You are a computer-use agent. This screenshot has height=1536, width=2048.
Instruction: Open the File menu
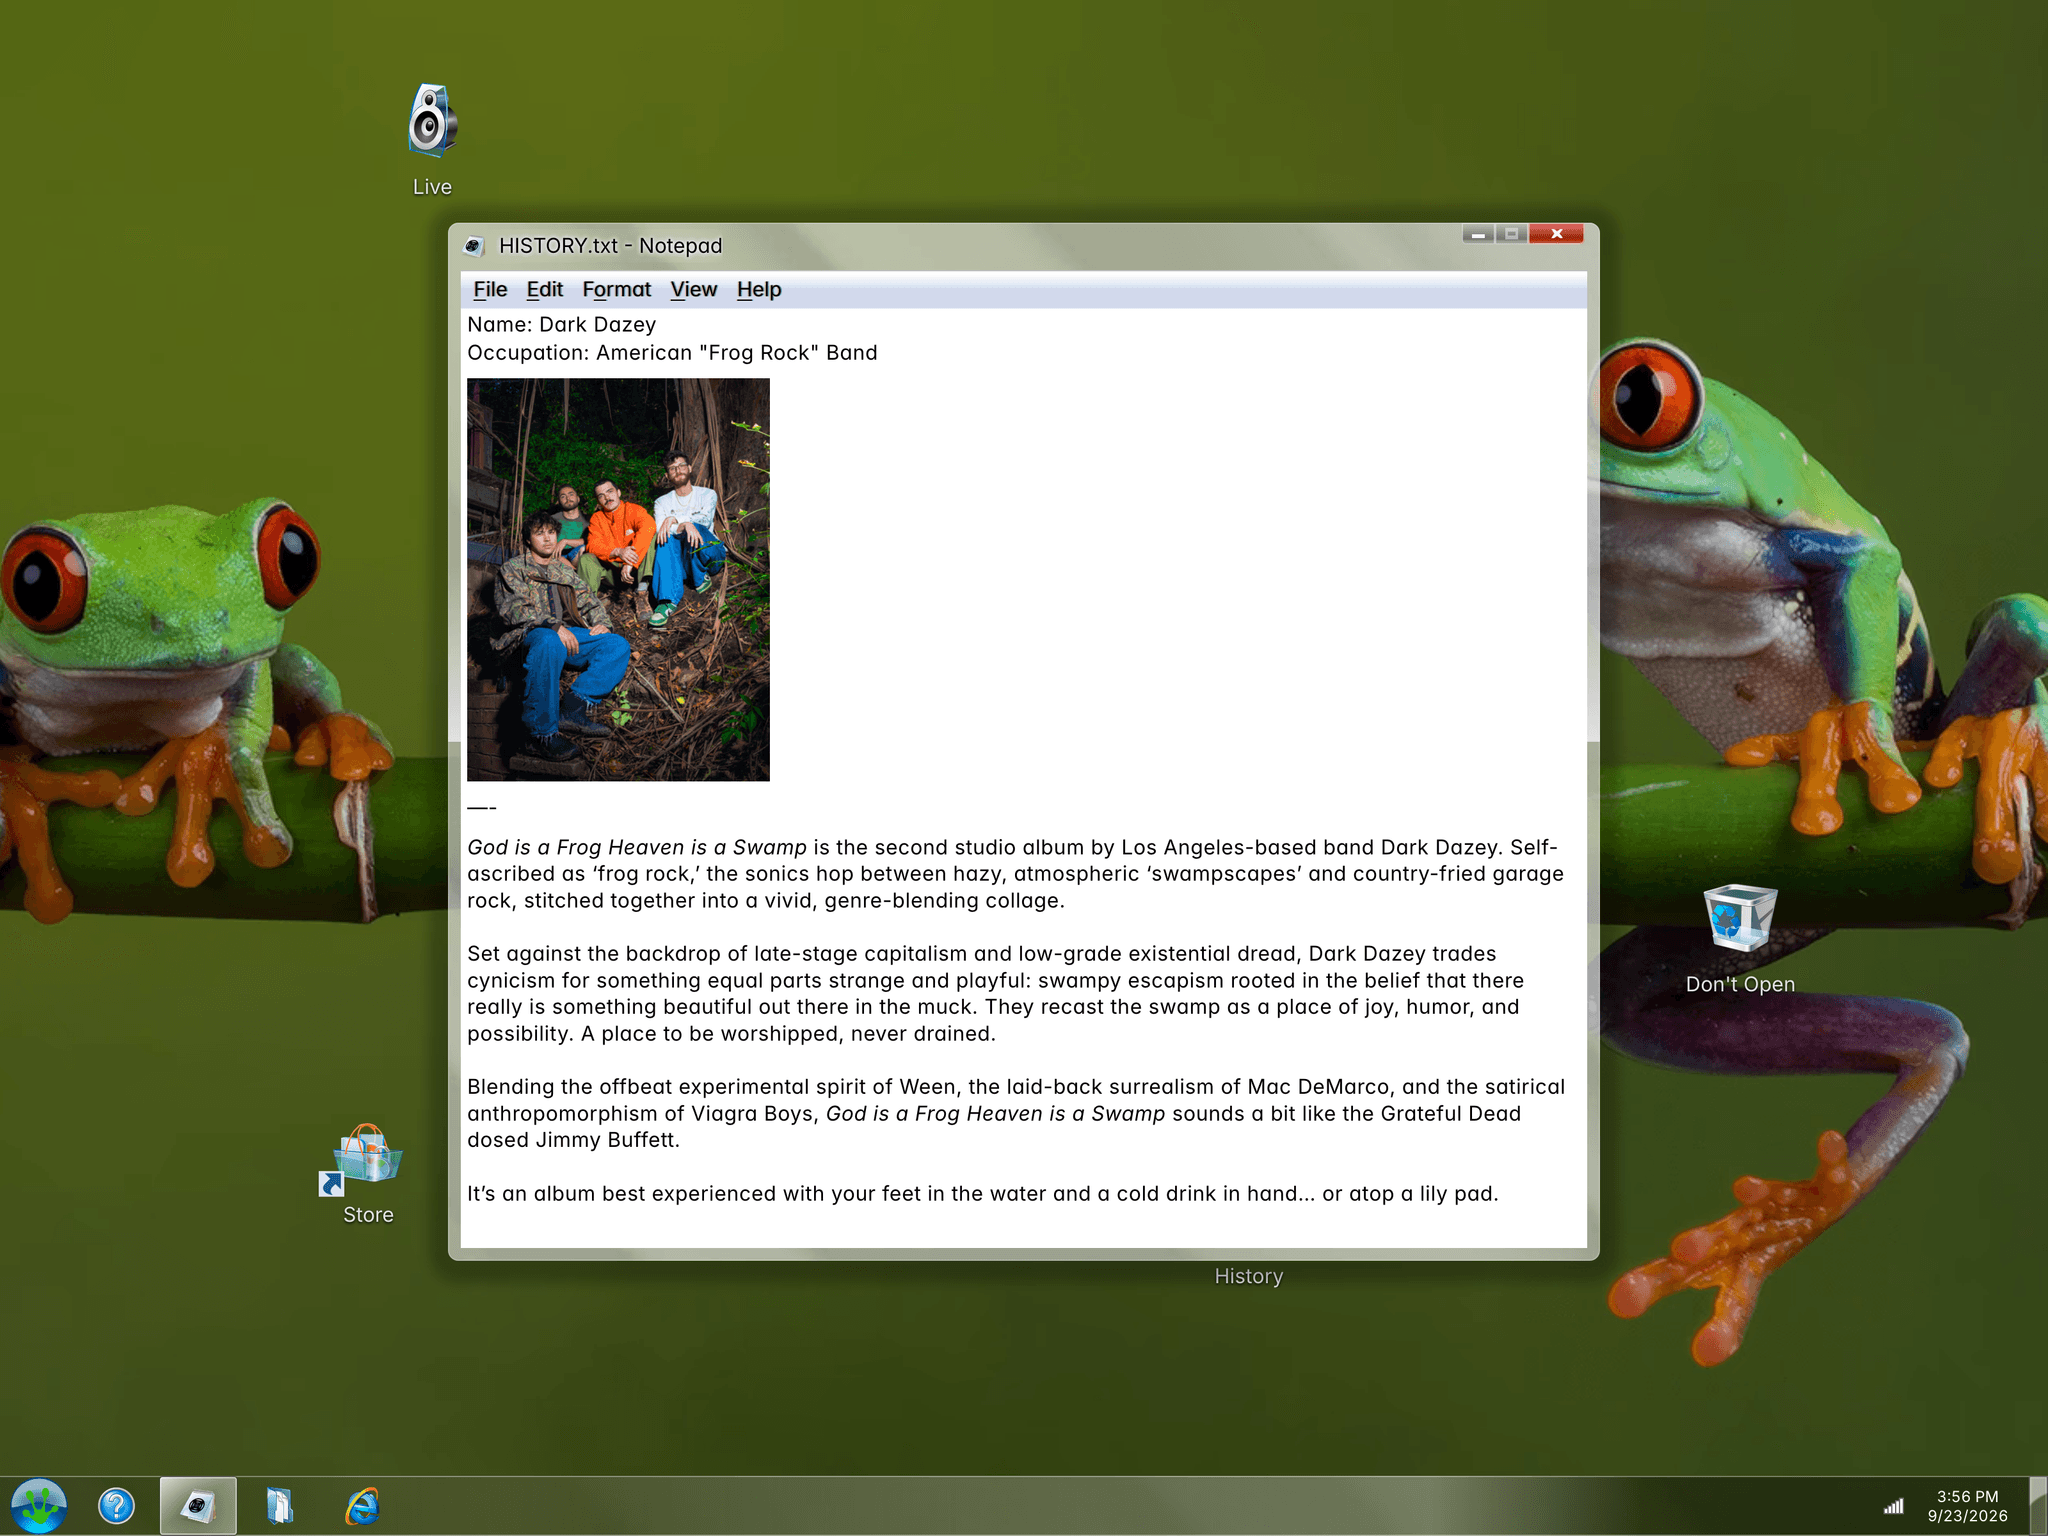pyautogui.click(x=490, y=290)
